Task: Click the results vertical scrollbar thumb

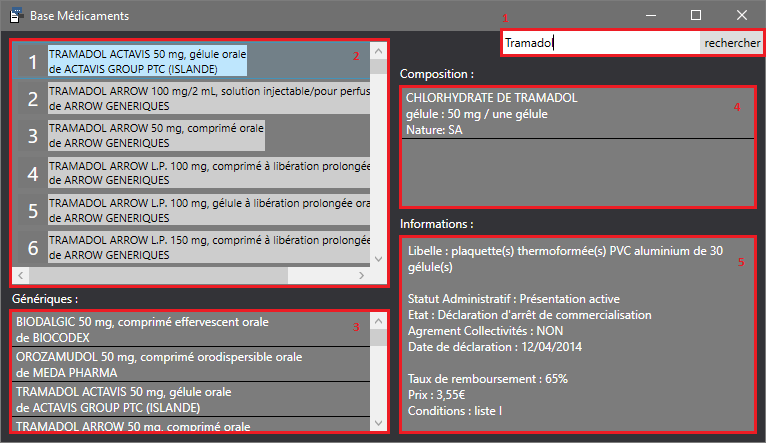Action: click(x=379, y=66)
